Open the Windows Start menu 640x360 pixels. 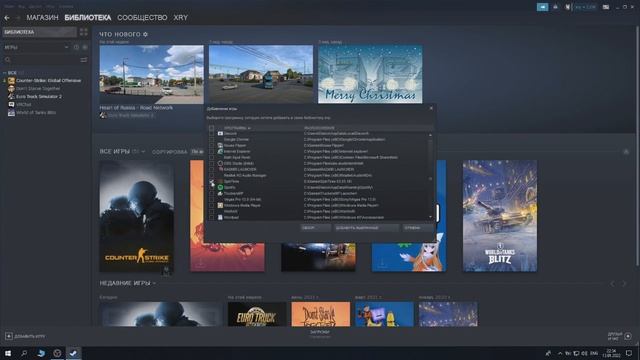point(8,353)
